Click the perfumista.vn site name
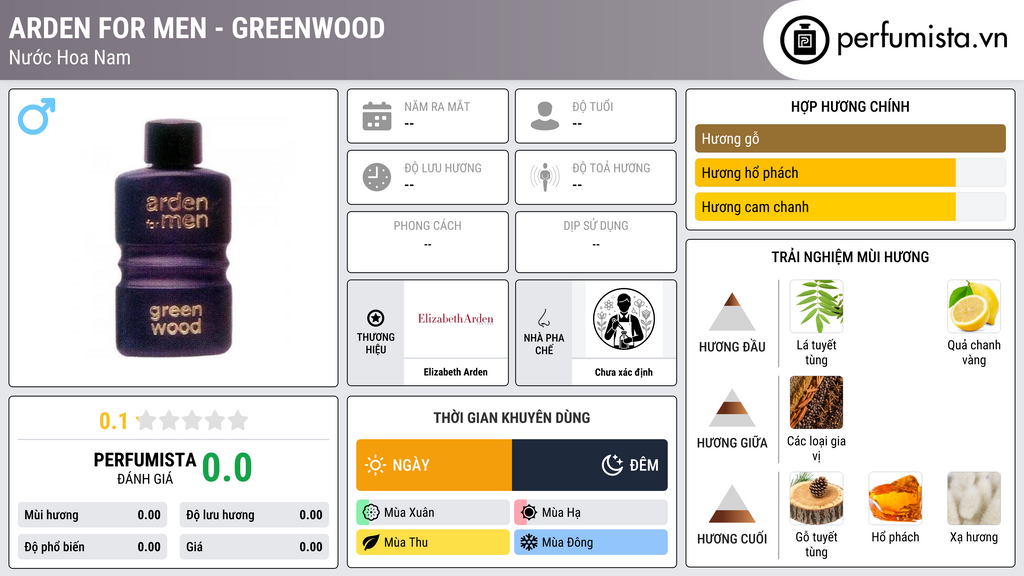Screen dimensions: 1024x576 [x=922, y=39]
